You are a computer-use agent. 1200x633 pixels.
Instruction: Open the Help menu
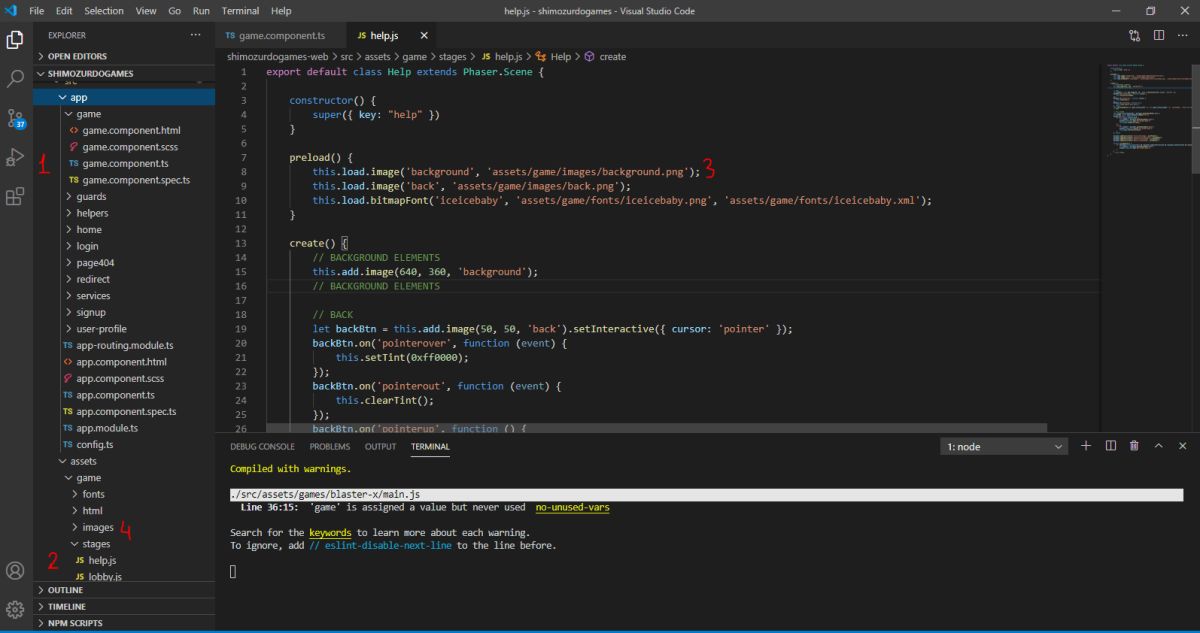[x=281, y=11]
